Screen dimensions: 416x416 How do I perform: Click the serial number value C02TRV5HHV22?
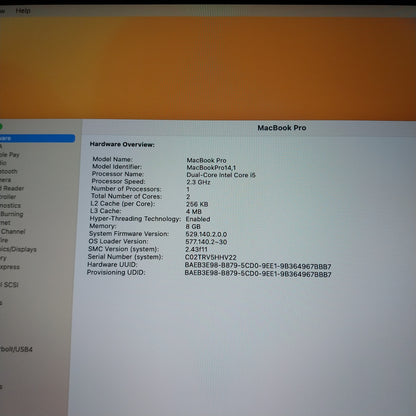(211, 257)
